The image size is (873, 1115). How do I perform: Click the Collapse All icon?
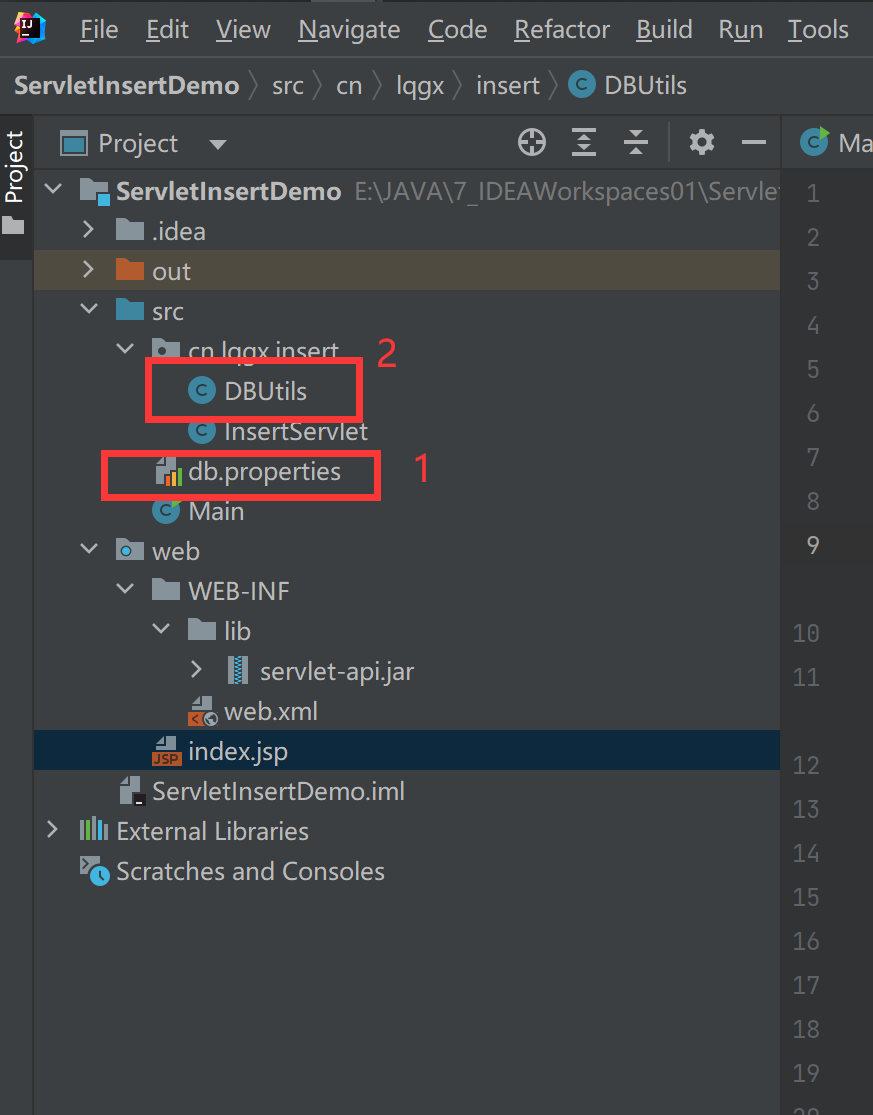pyautogui.click(x=636, y=142)
